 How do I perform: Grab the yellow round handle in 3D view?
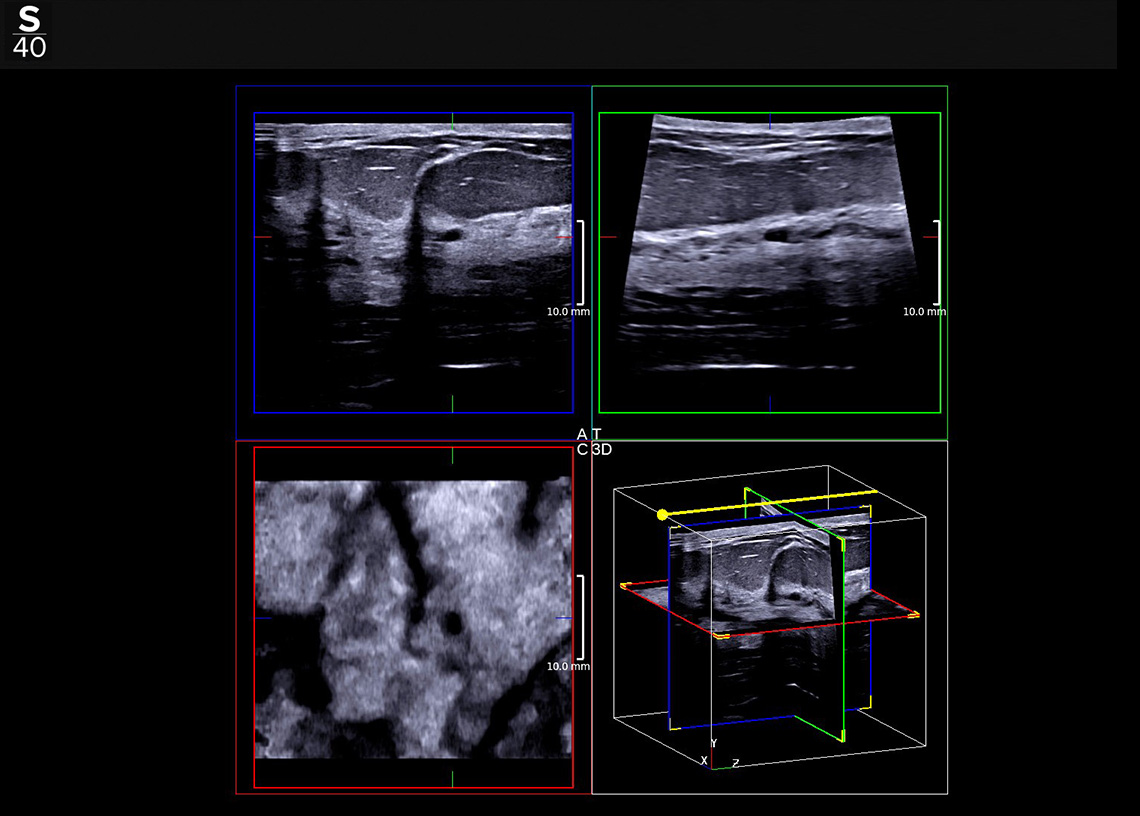coord(662,515)
